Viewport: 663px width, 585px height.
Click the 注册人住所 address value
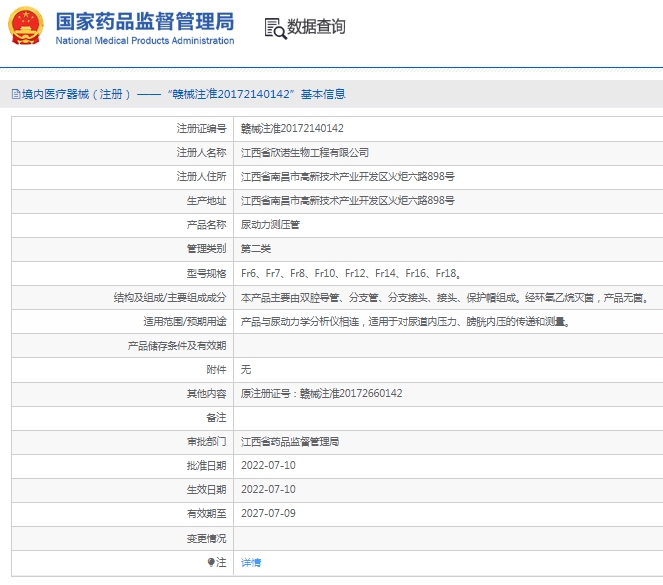348,177
